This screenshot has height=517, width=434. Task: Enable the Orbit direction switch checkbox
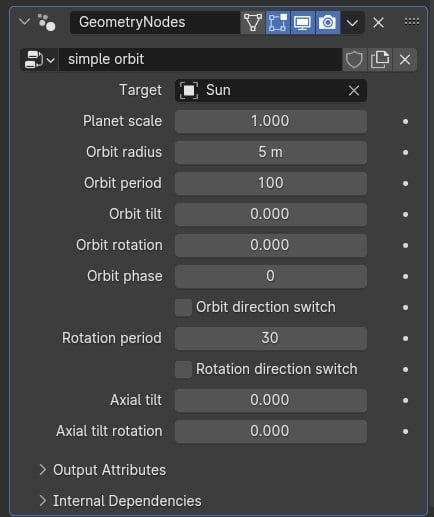tap(183, 307)
